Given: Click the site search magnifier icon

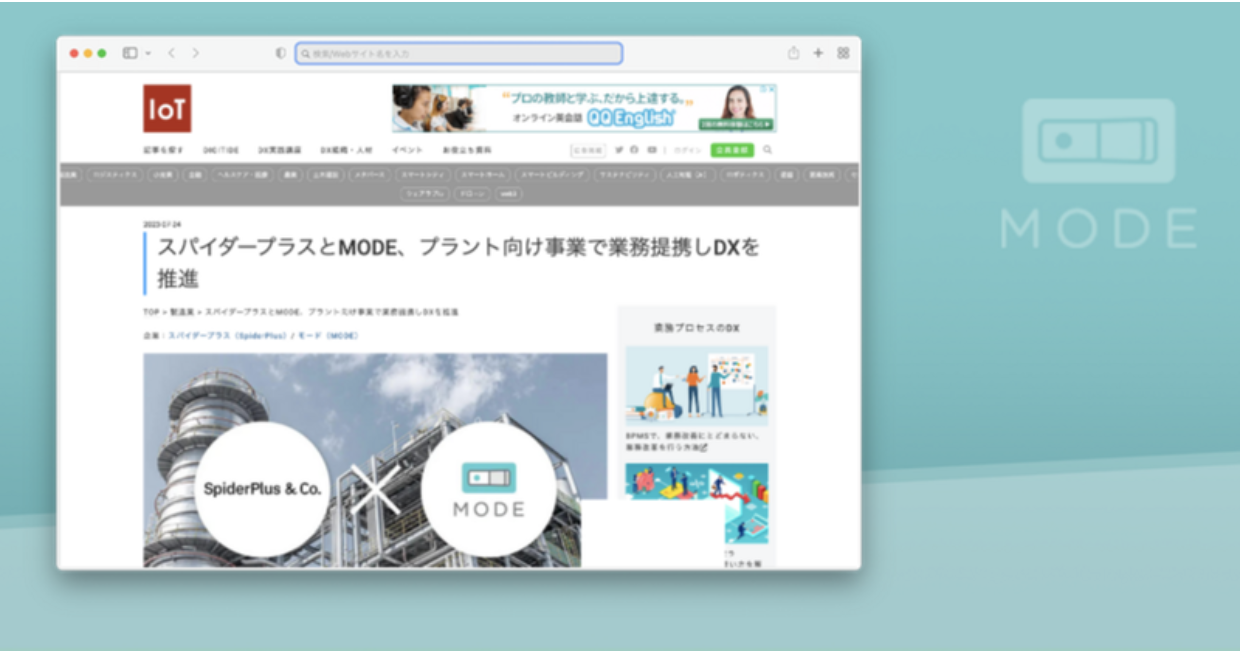Looking at the screenshot, I should click(x=768, y=150).
